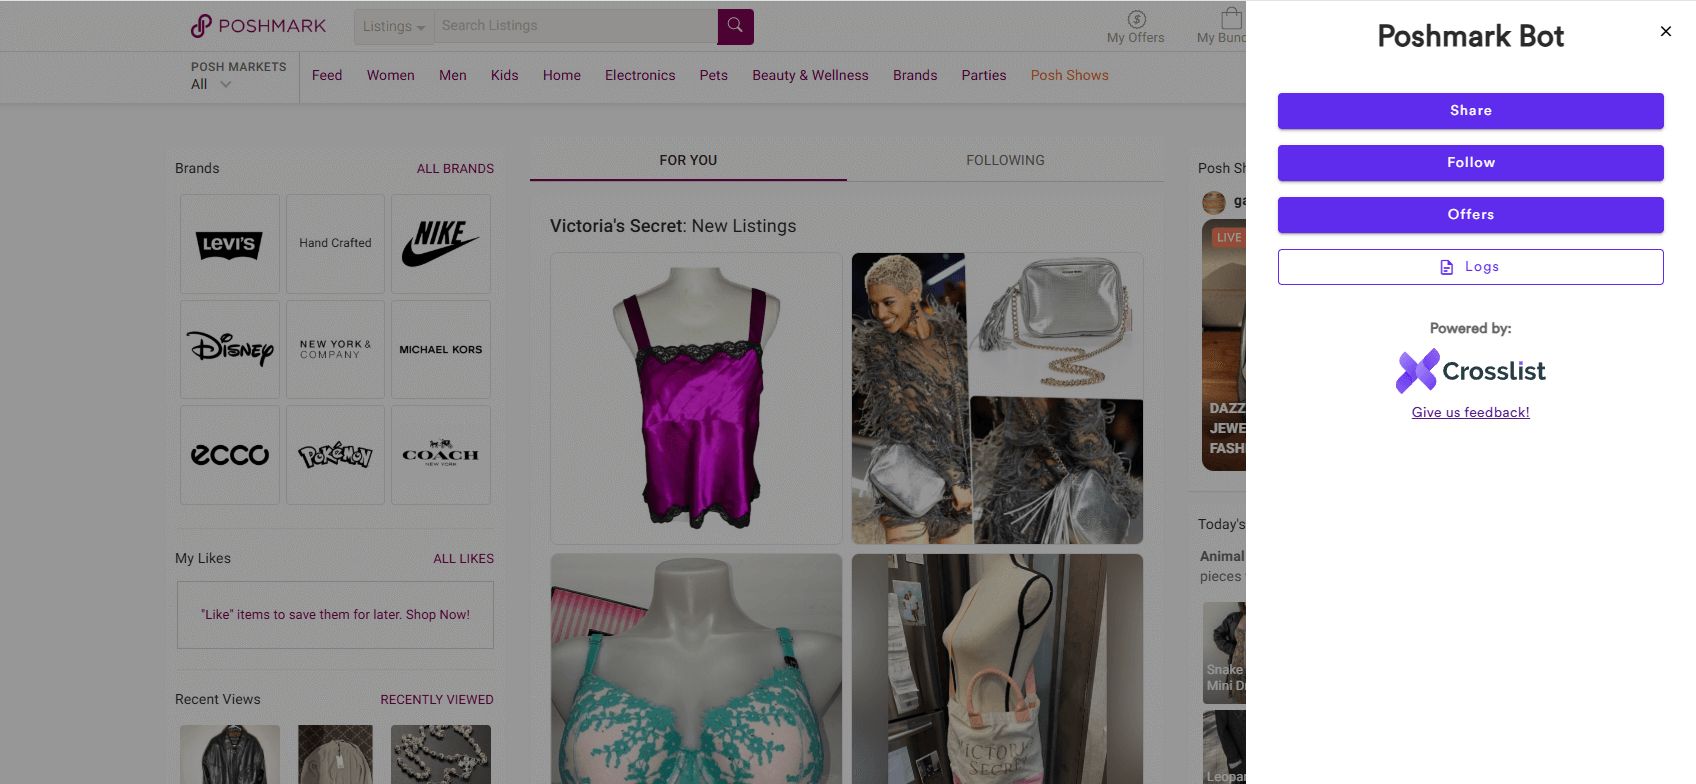The width and height of the screenshot is (1696, 784).
Task: Open the Logs button
Action: coord(1470,267)
